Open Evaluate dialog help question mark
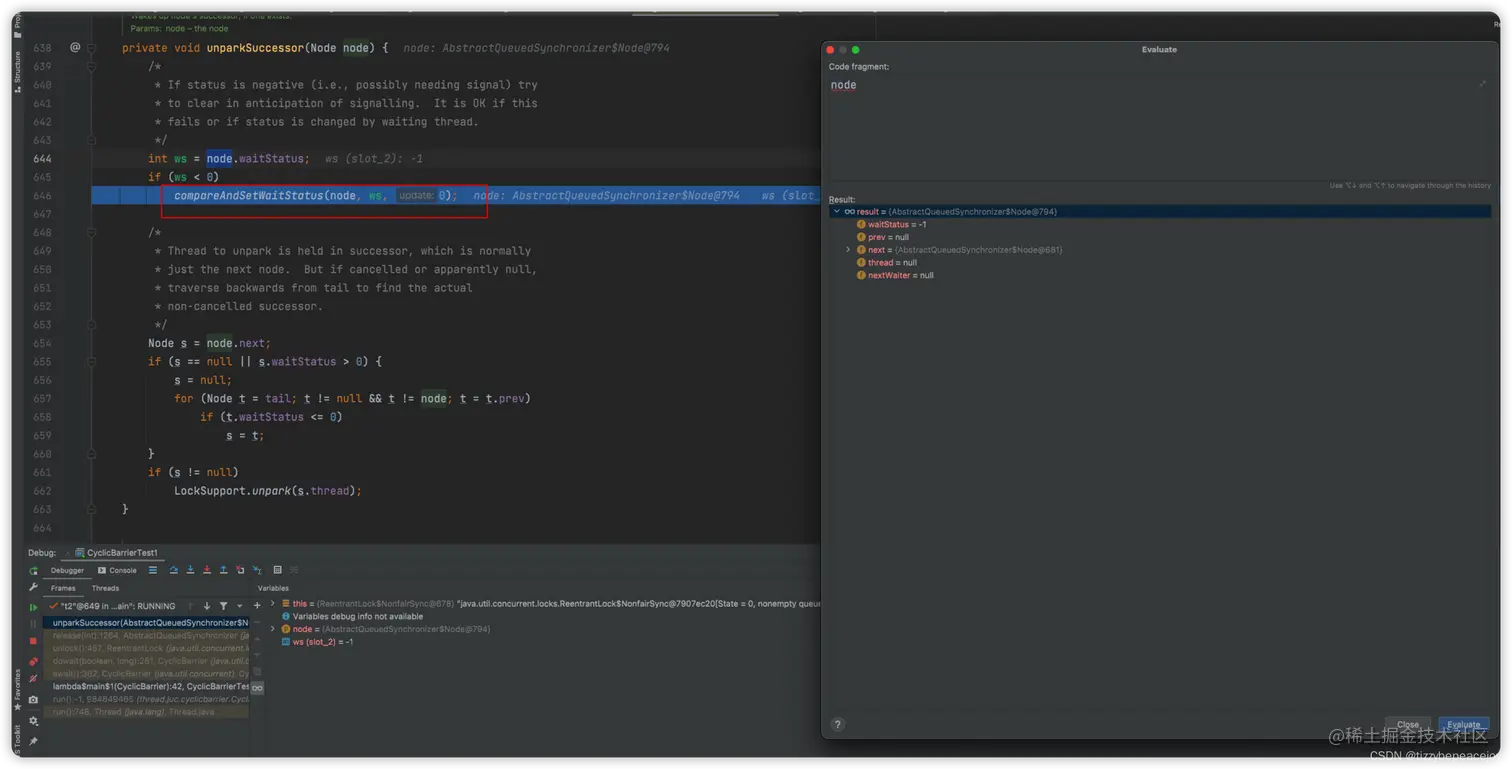1512x769 pixels. tap(838, 725)
